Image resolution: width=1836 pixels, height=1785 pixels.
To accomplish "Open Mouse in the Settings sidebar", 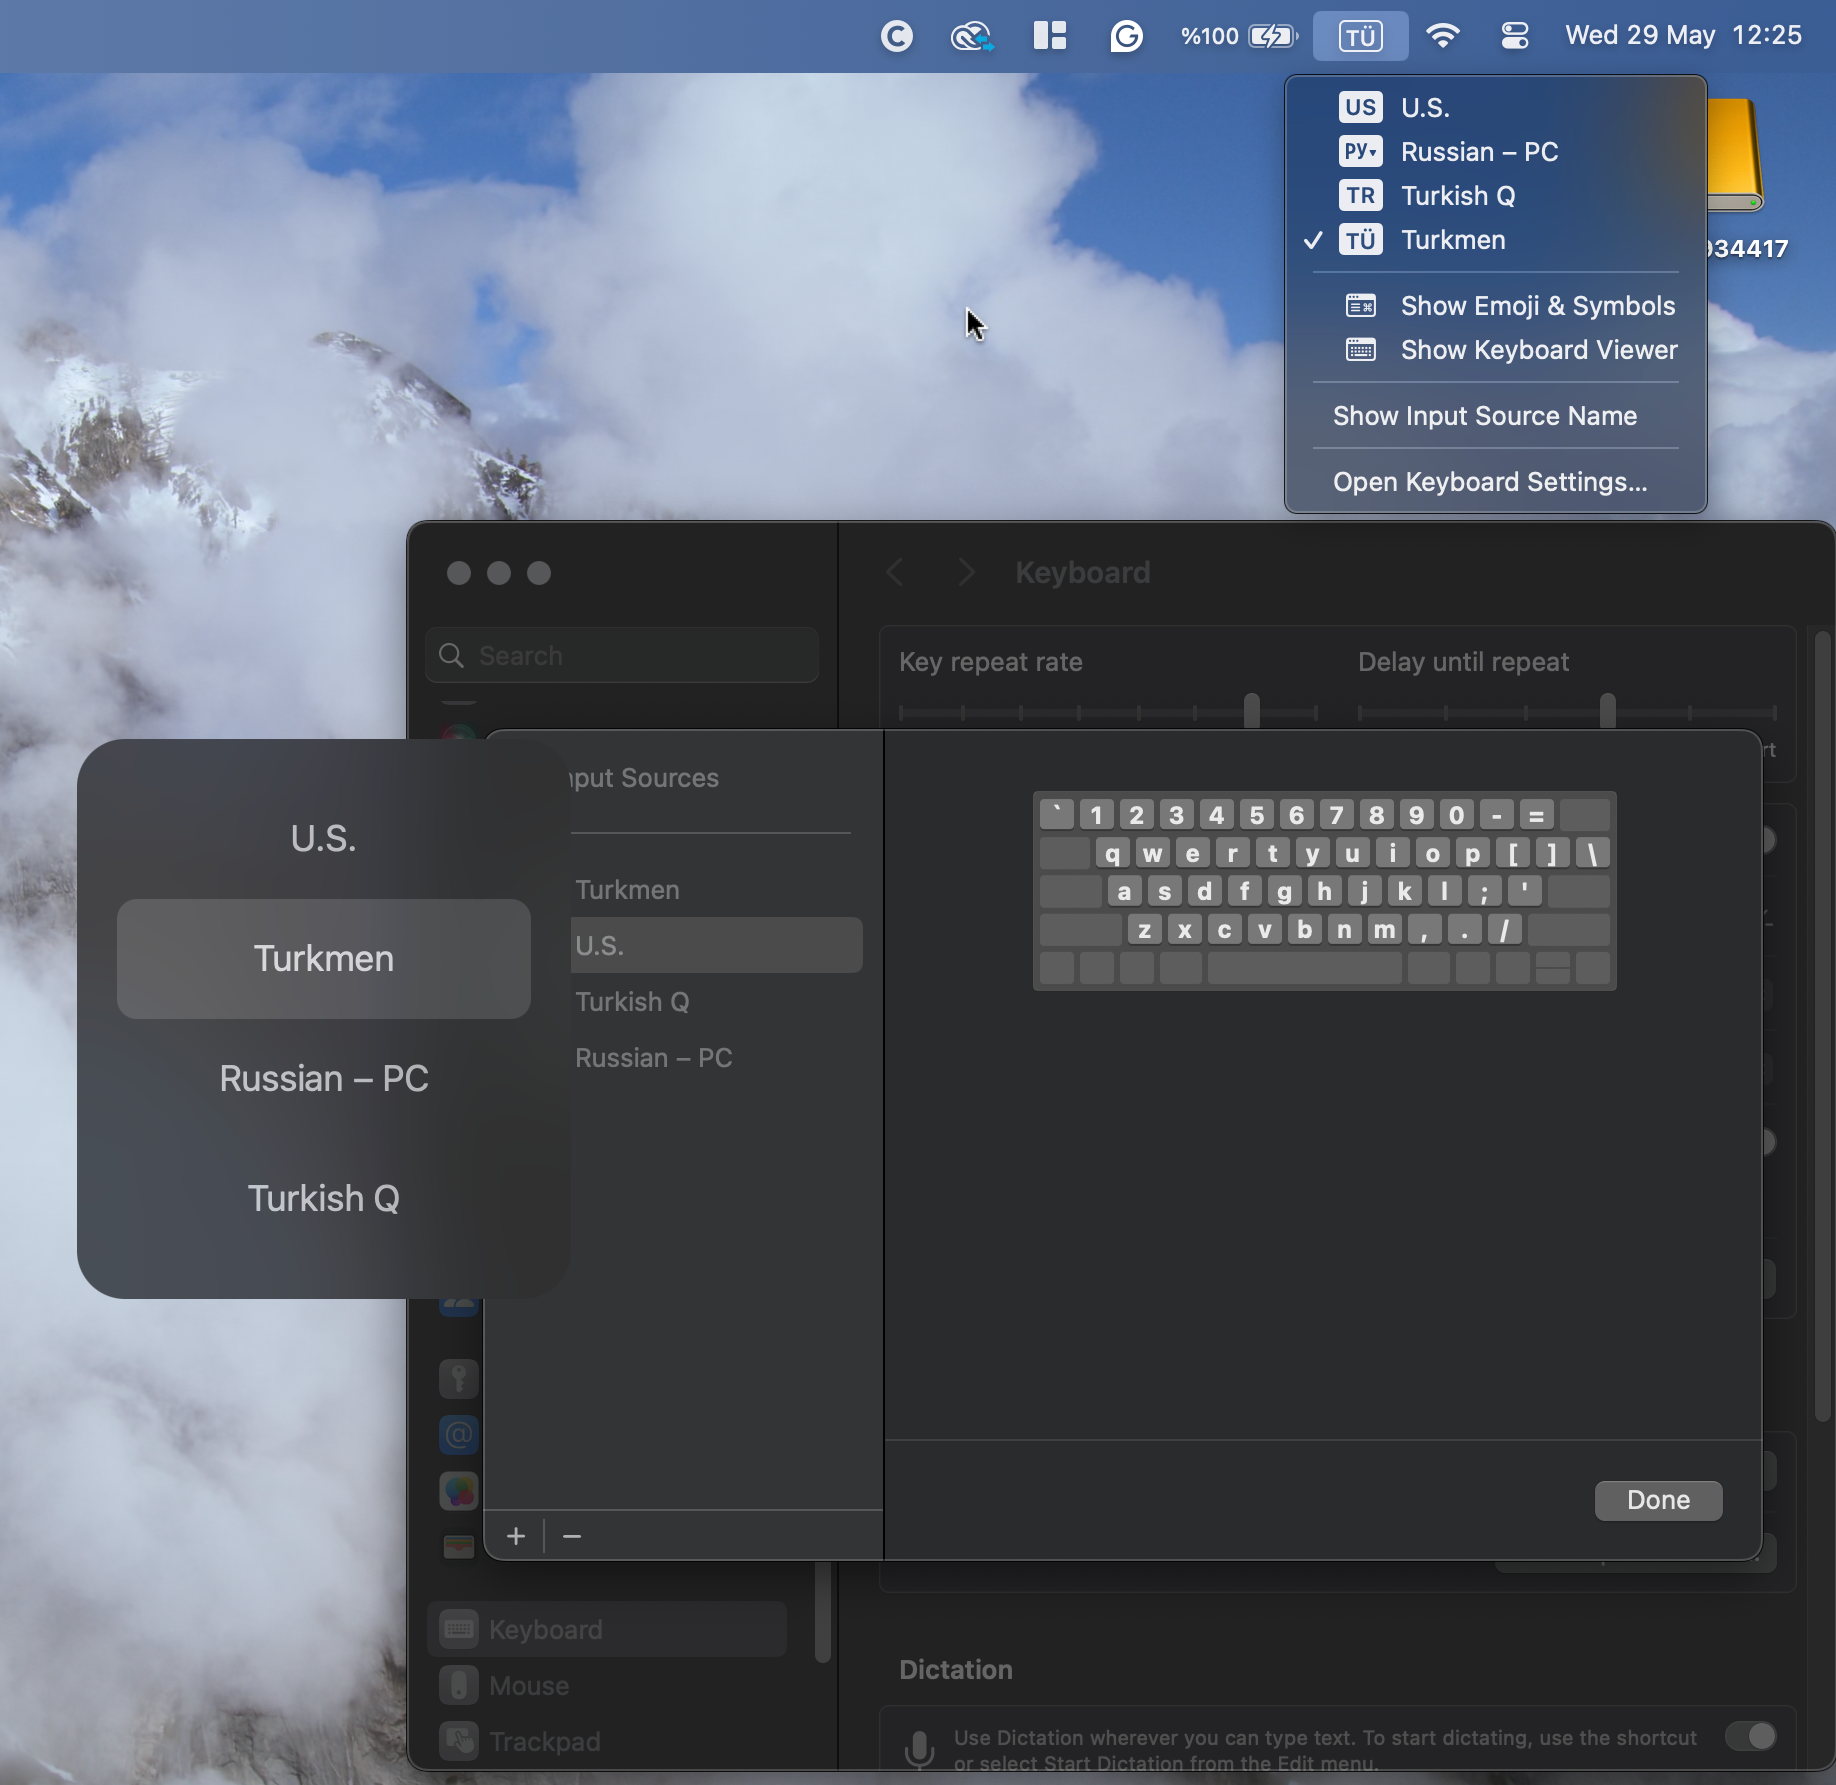I will [608, 1686].
